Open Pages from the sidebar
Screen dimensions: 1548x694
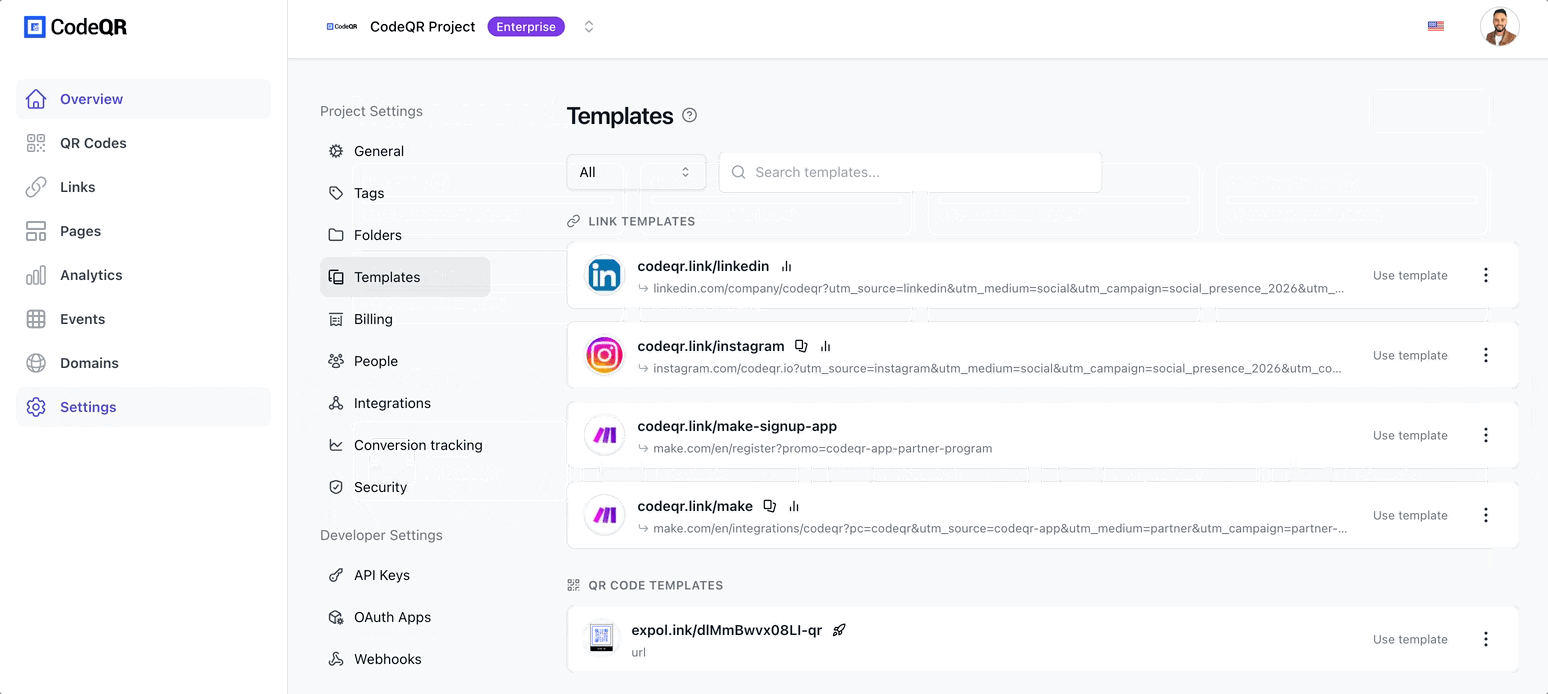pos(143,231)
